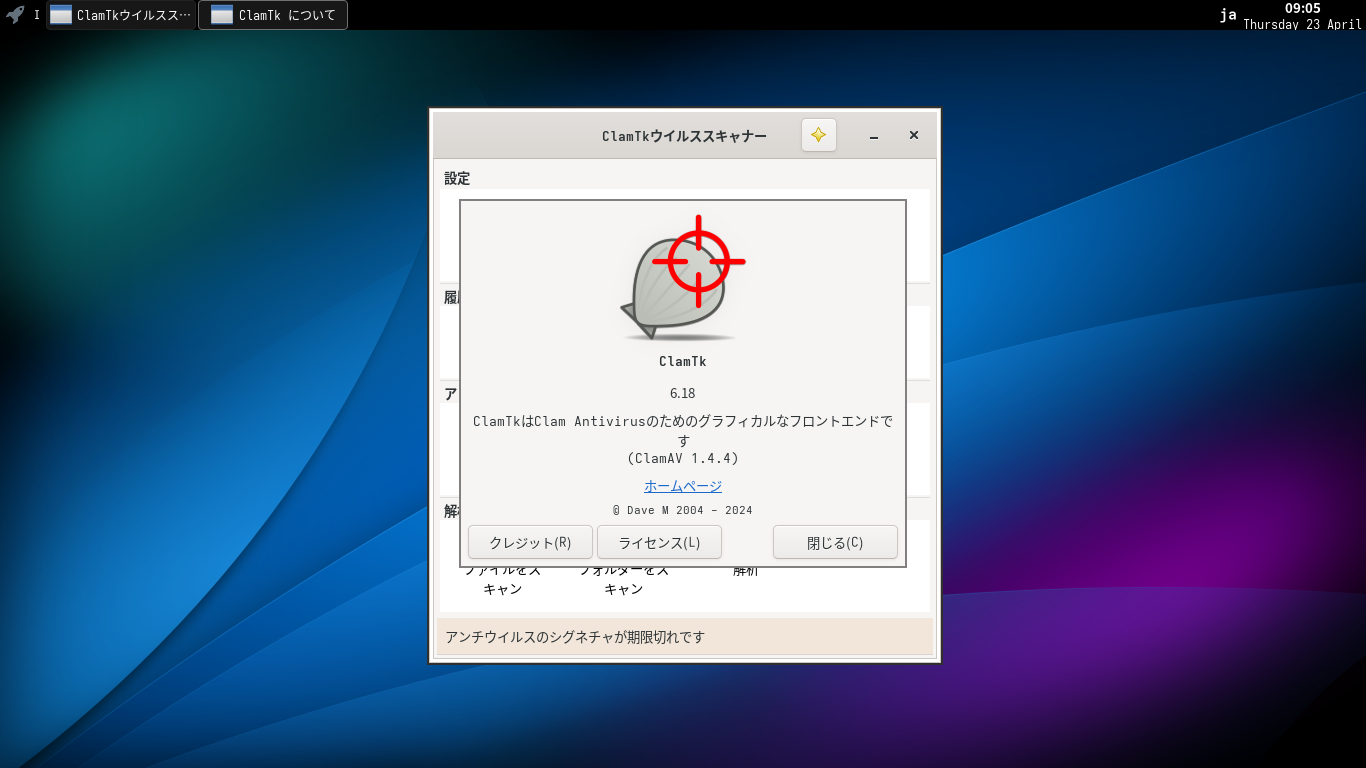Click the status message 'アンチウイルスのシグネチャが期限切れです'

tap(575, 637)
